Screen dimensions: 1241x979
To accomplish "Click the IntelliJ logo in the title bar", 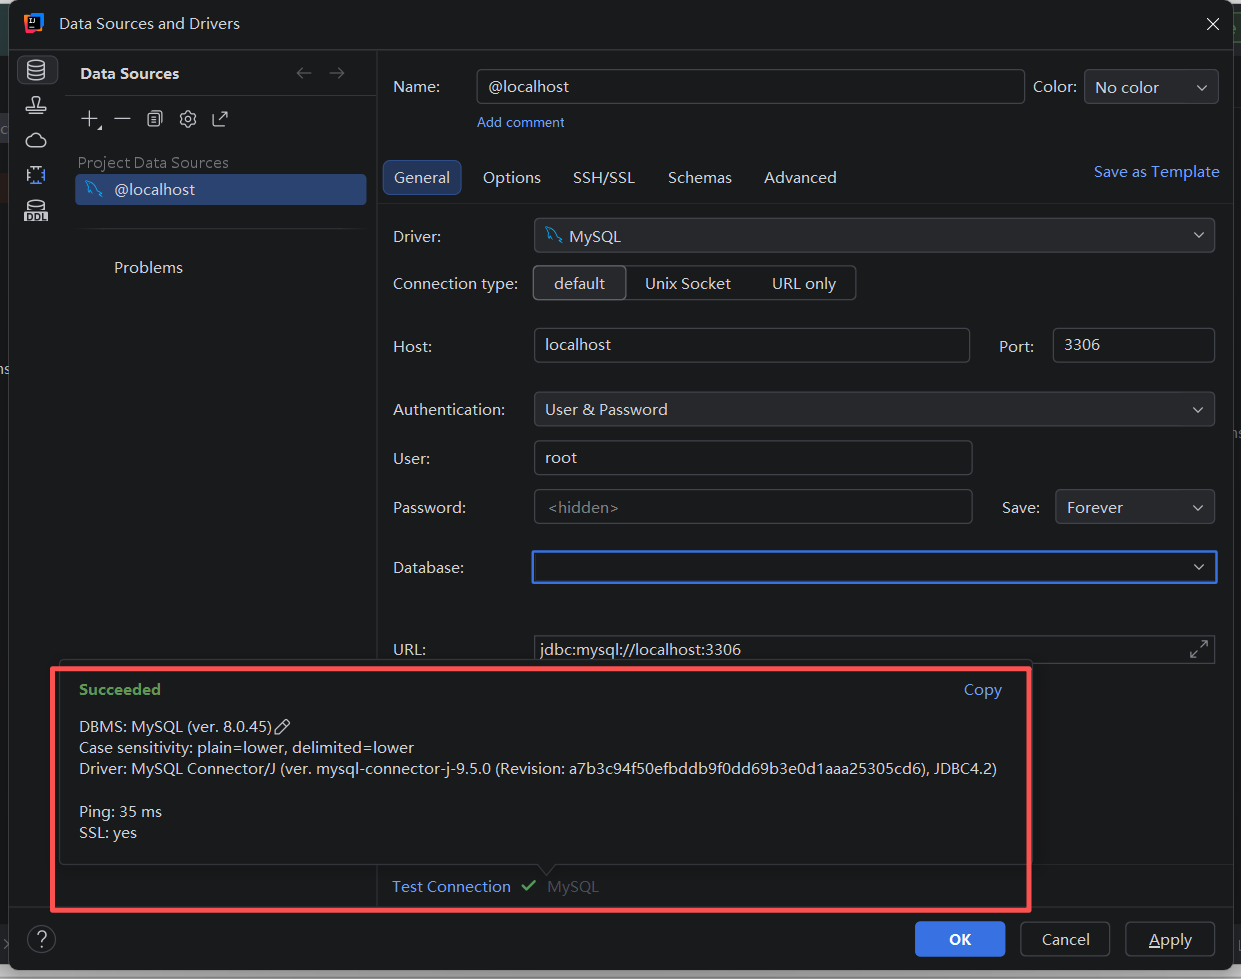I will pos(34,23).
